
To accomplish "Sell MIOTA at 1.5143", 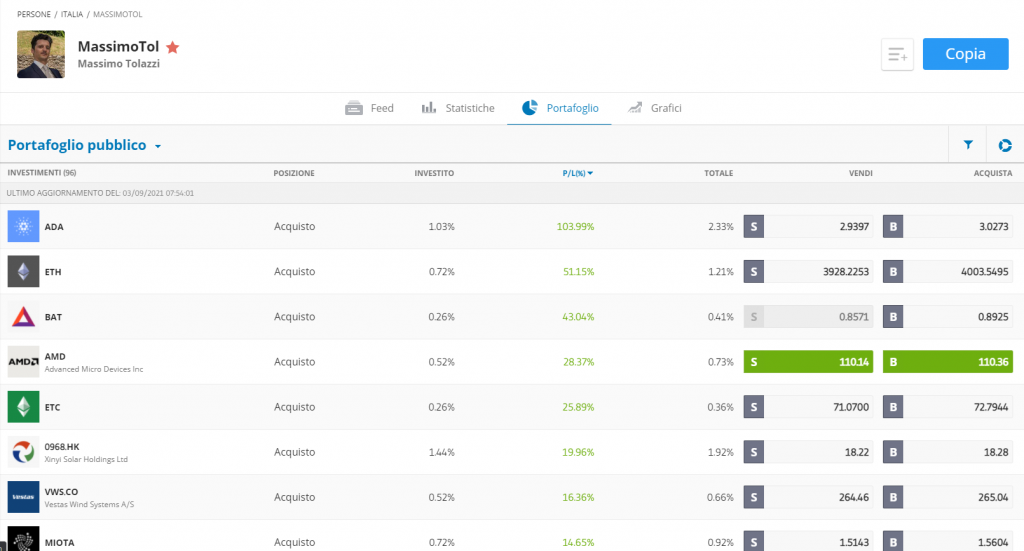I will pyautogui.click(x=808, y=541).
